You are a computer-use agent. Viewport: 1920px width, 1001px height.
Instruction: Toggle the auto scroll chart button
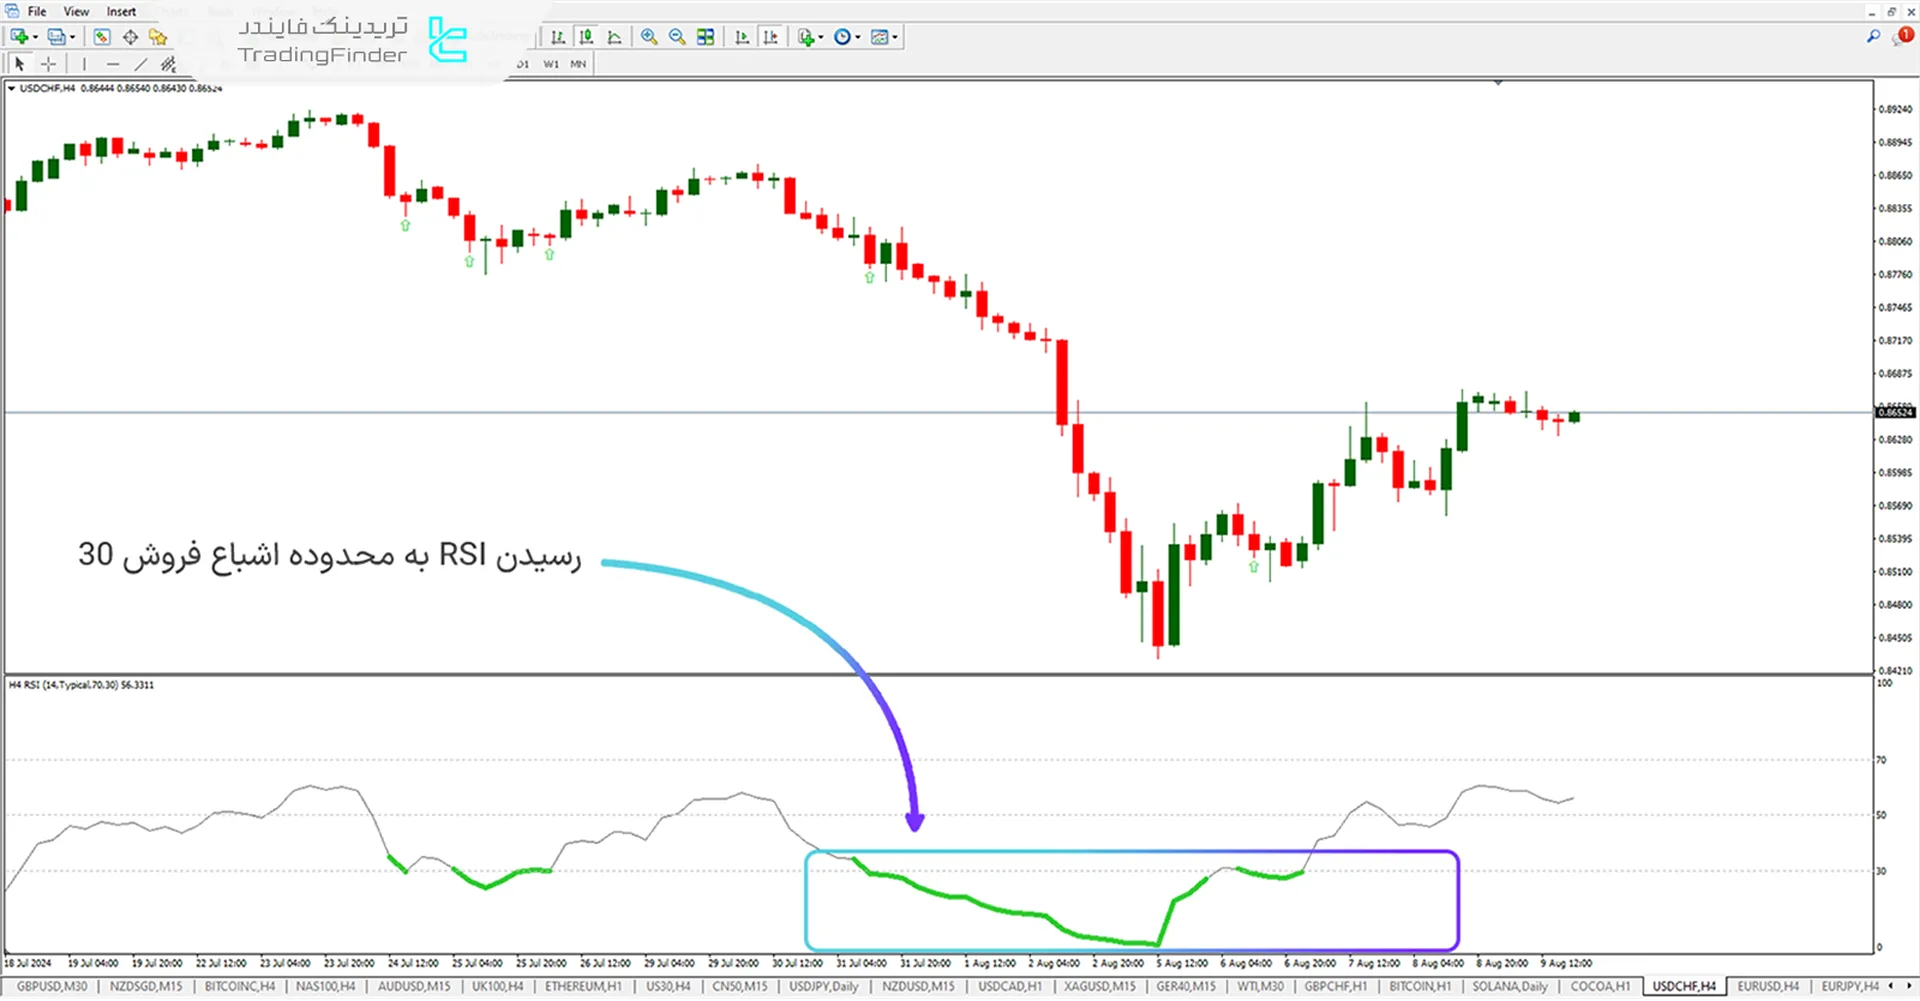click(x=742, y=37)
